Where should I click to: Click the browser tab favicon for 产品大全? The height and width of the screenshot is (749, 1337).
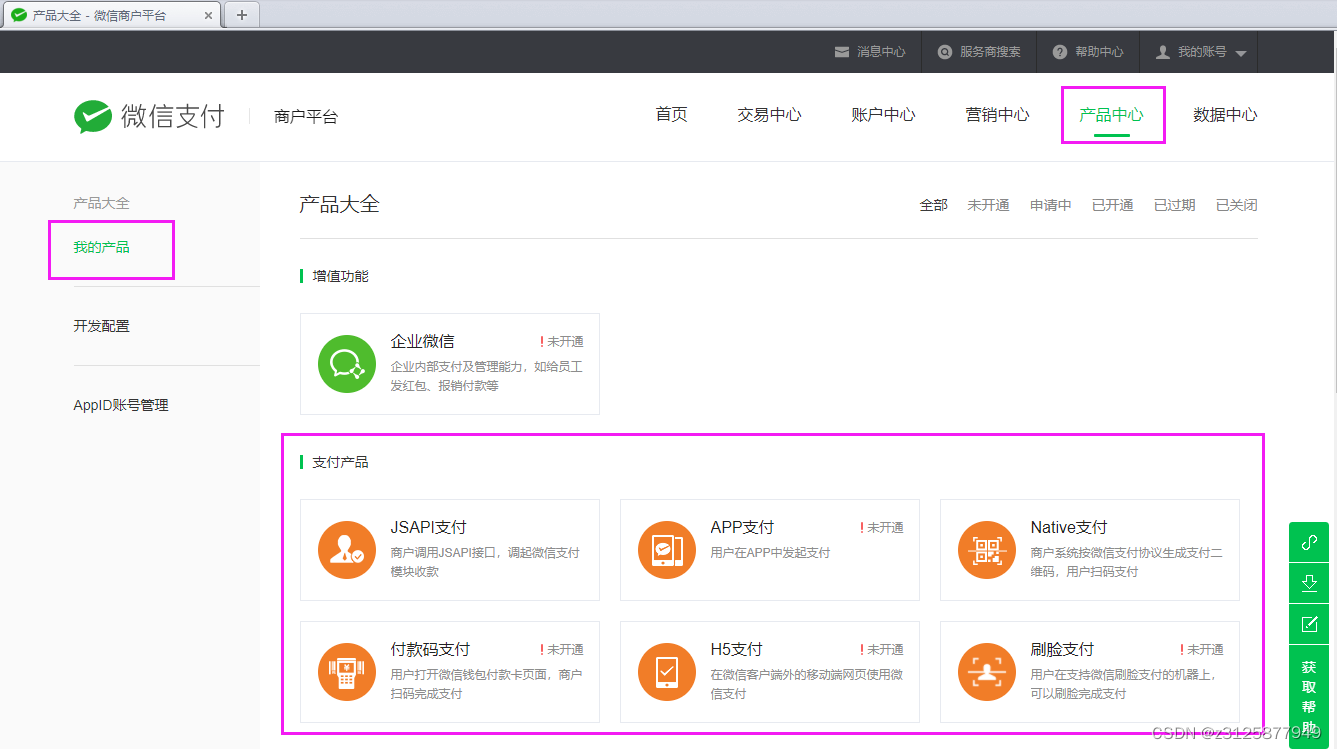(19, 15)
